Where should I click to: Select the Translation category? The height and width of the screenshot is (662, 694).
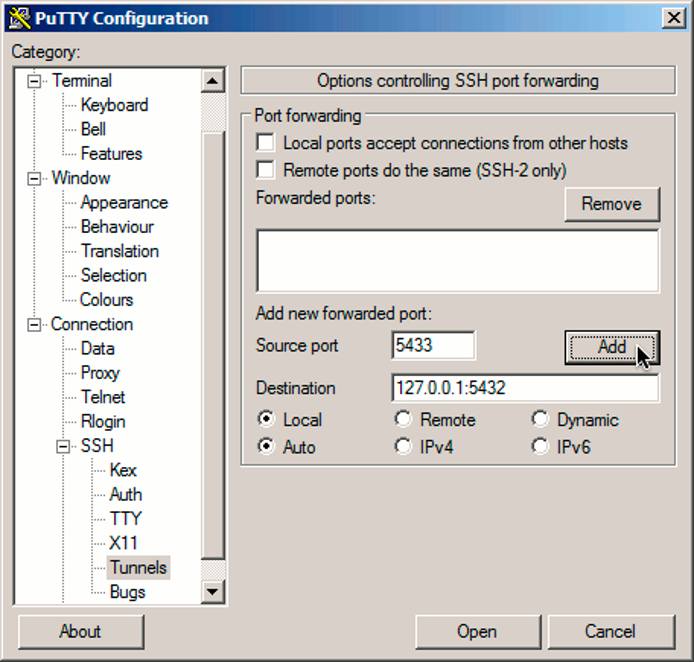120,251
